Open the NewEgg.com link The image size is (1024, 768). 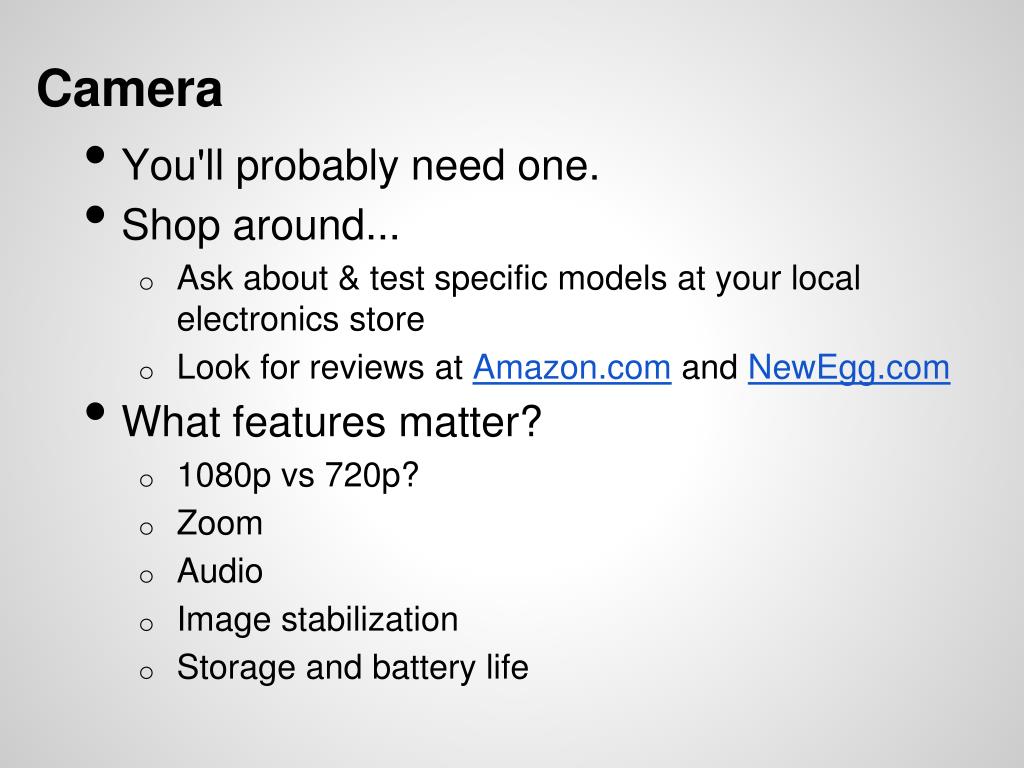pyautogui.click(x=848, y=368)
